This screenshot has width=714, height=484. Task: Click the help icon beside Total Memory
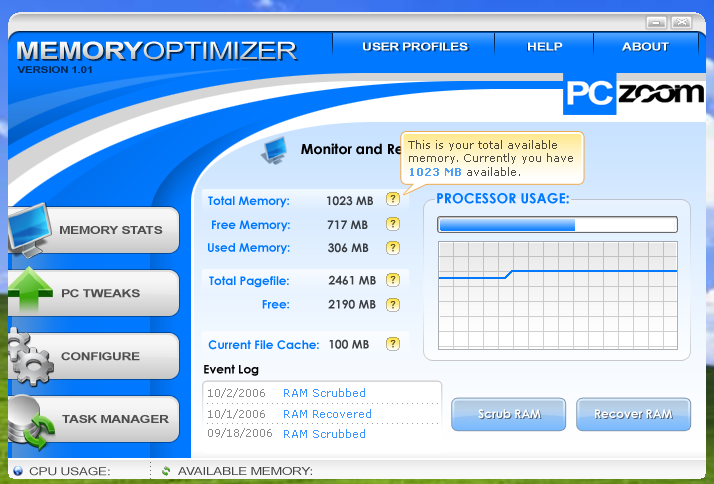click(393, 199)
